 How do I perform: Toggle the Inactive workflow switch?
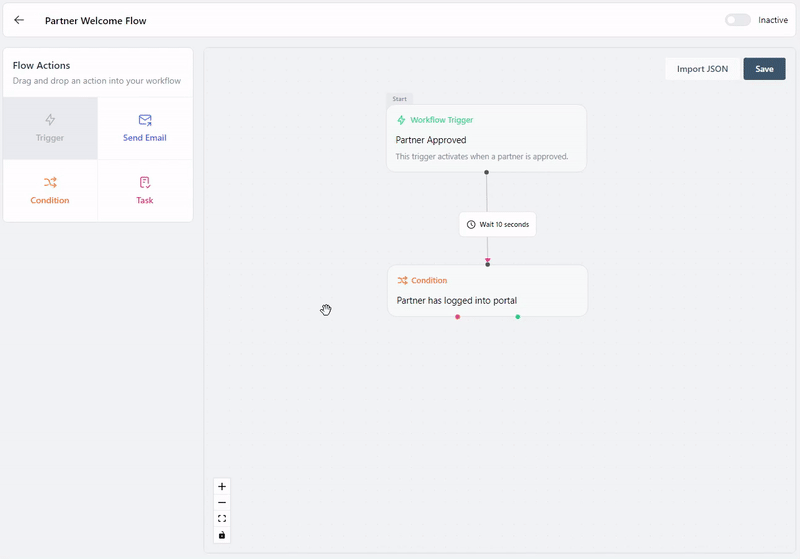tap(737, 20)
